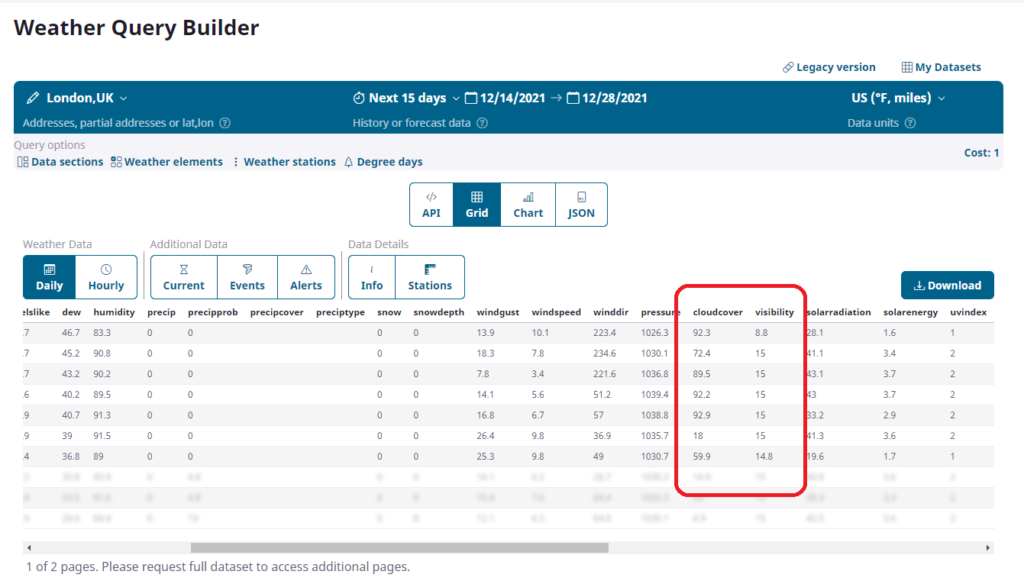The height and width of the screenshot is (581, 1024).
Task: Open Weather stations query option
Action: pyautogui.click(x=283, y=162)
